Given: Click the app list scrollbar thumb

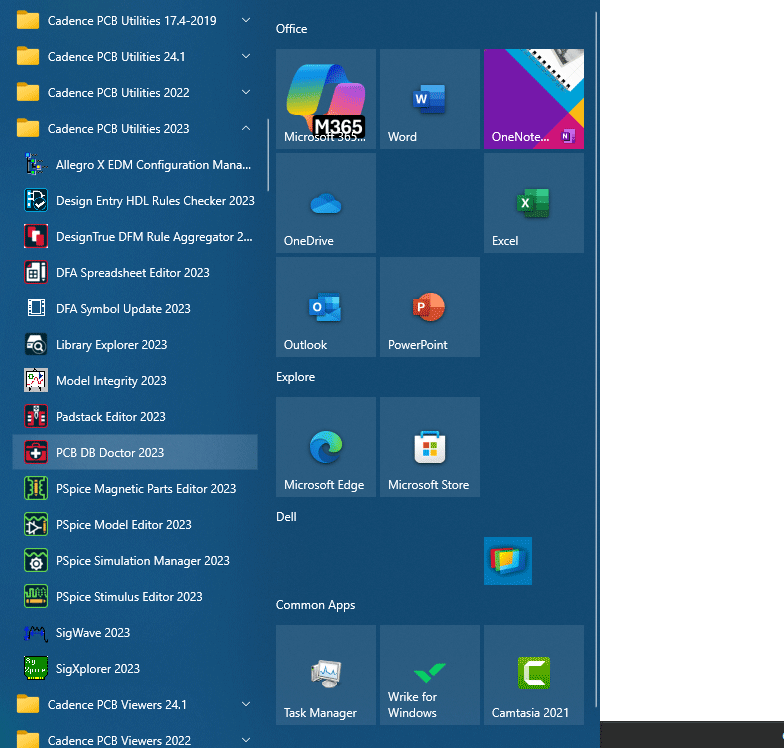Looking at the screenshot, I should tap(268, 155).
